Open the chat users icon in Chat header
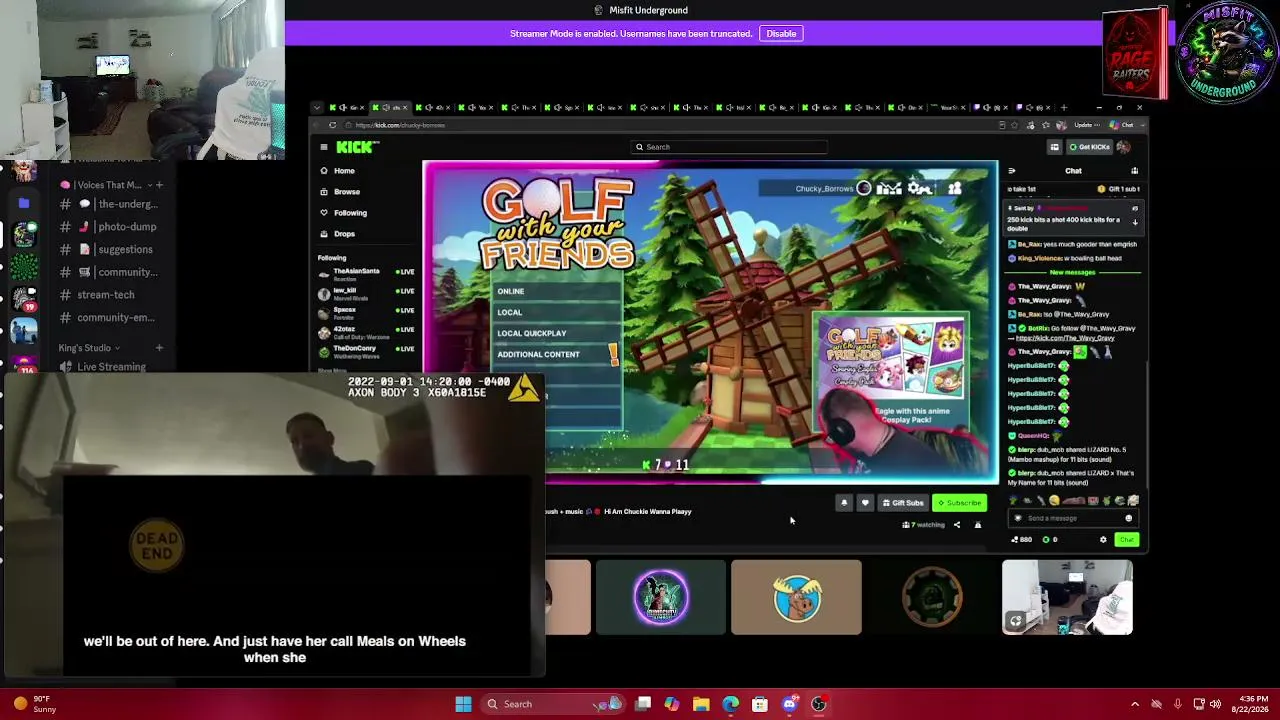1280x720 pixels. [x=1134, y=171]
